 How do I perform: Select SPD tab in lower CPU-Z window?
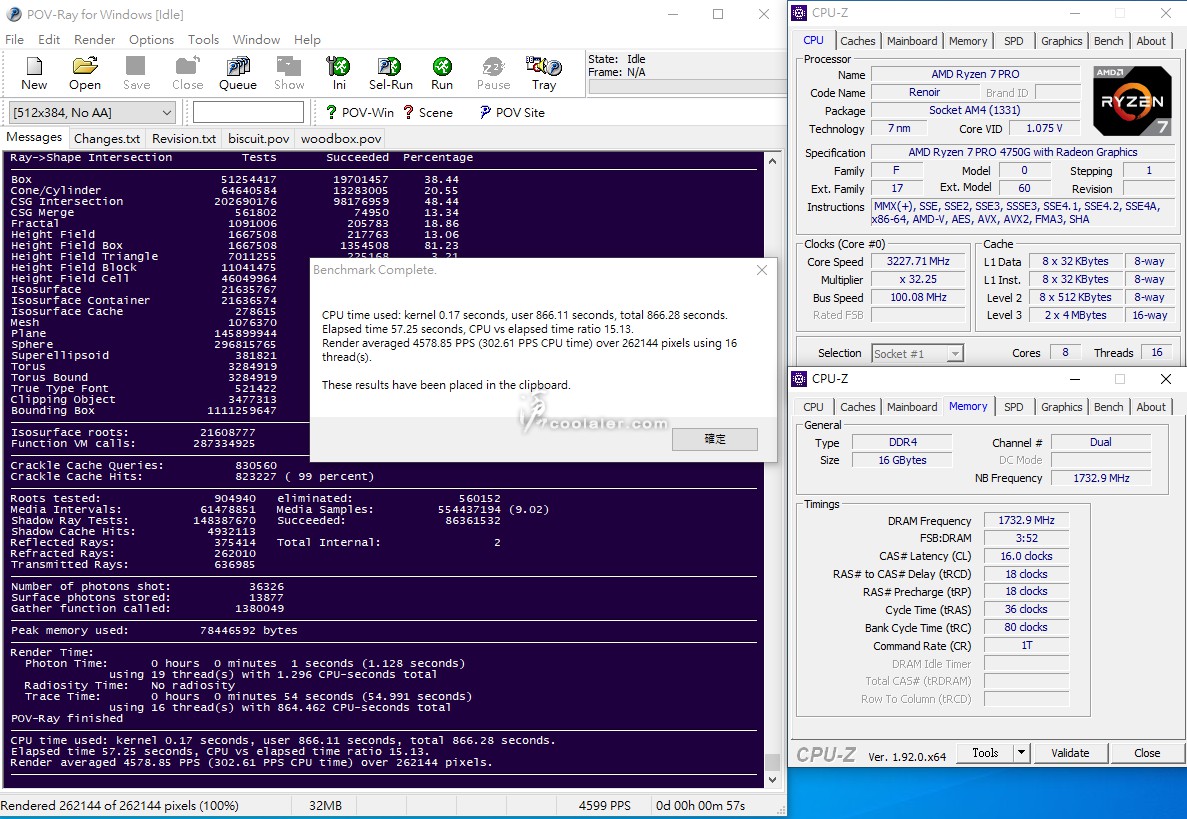1014,406
